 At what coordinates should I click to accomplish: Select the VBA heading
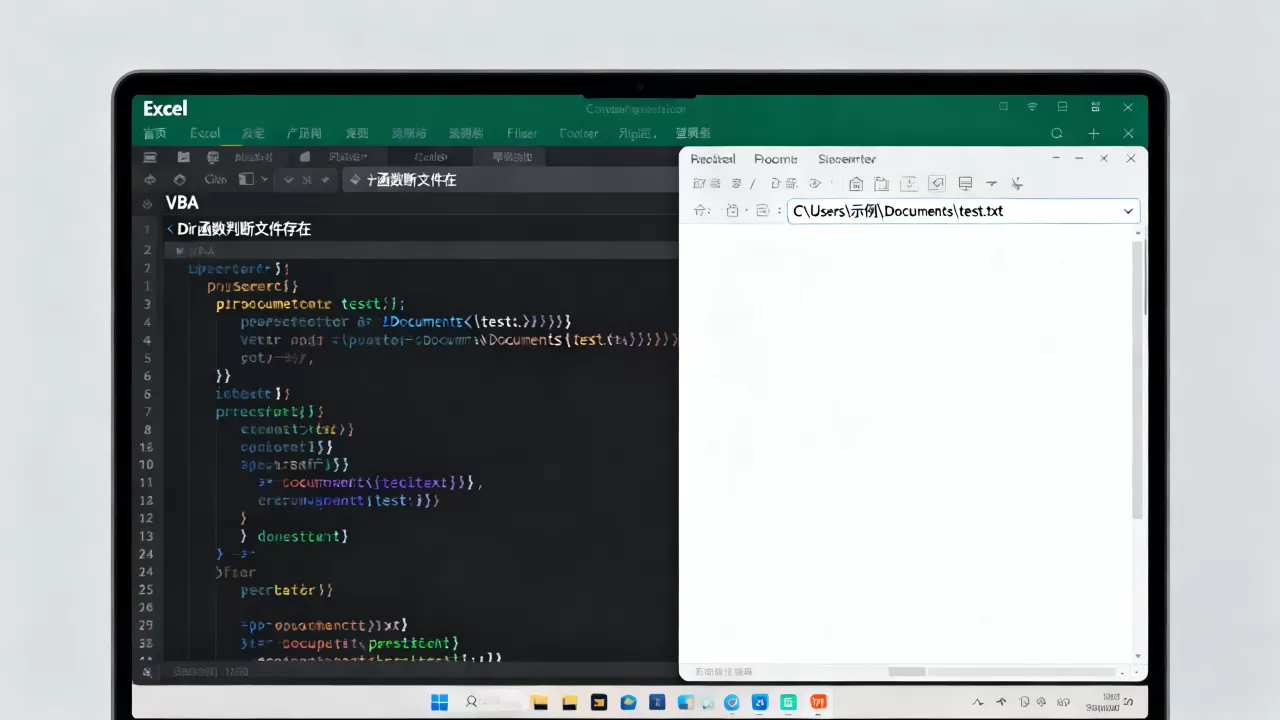pos(182,204)
